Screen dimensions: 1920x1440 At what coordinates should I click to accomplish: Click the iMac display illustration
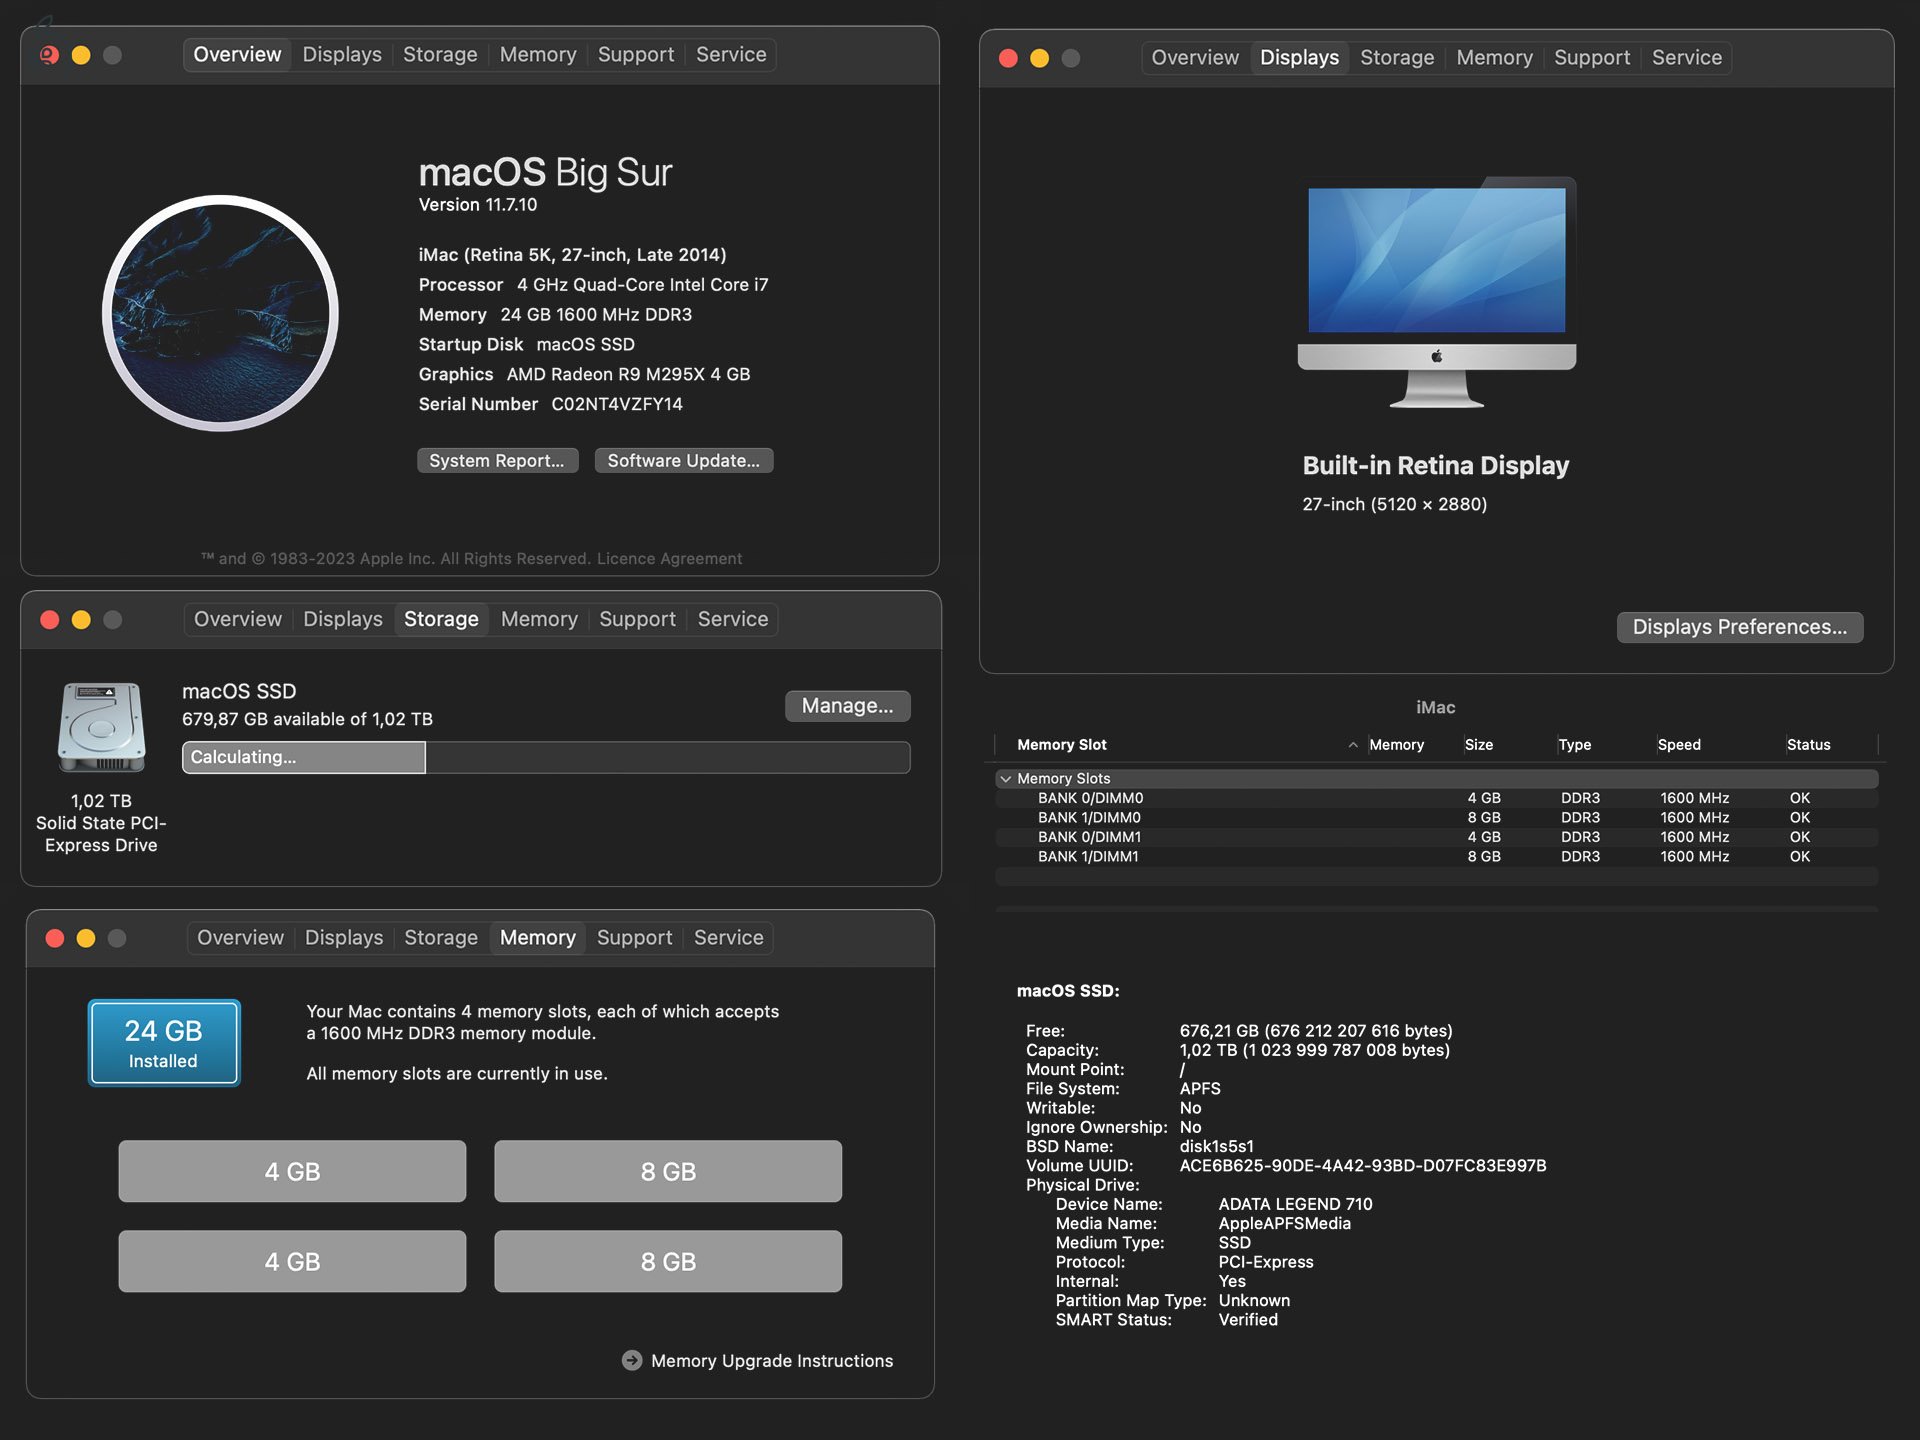(1437, 290)
